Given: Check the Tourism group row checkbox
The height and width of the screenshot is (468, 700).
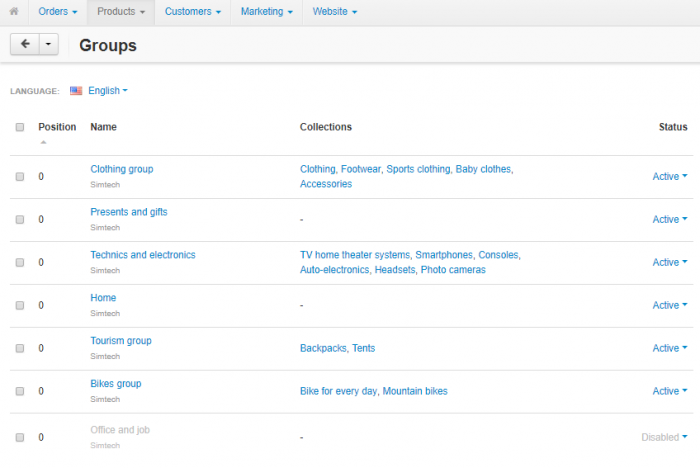Looking at the screenshot, I should pyautogui.click(x=20, y=348).
